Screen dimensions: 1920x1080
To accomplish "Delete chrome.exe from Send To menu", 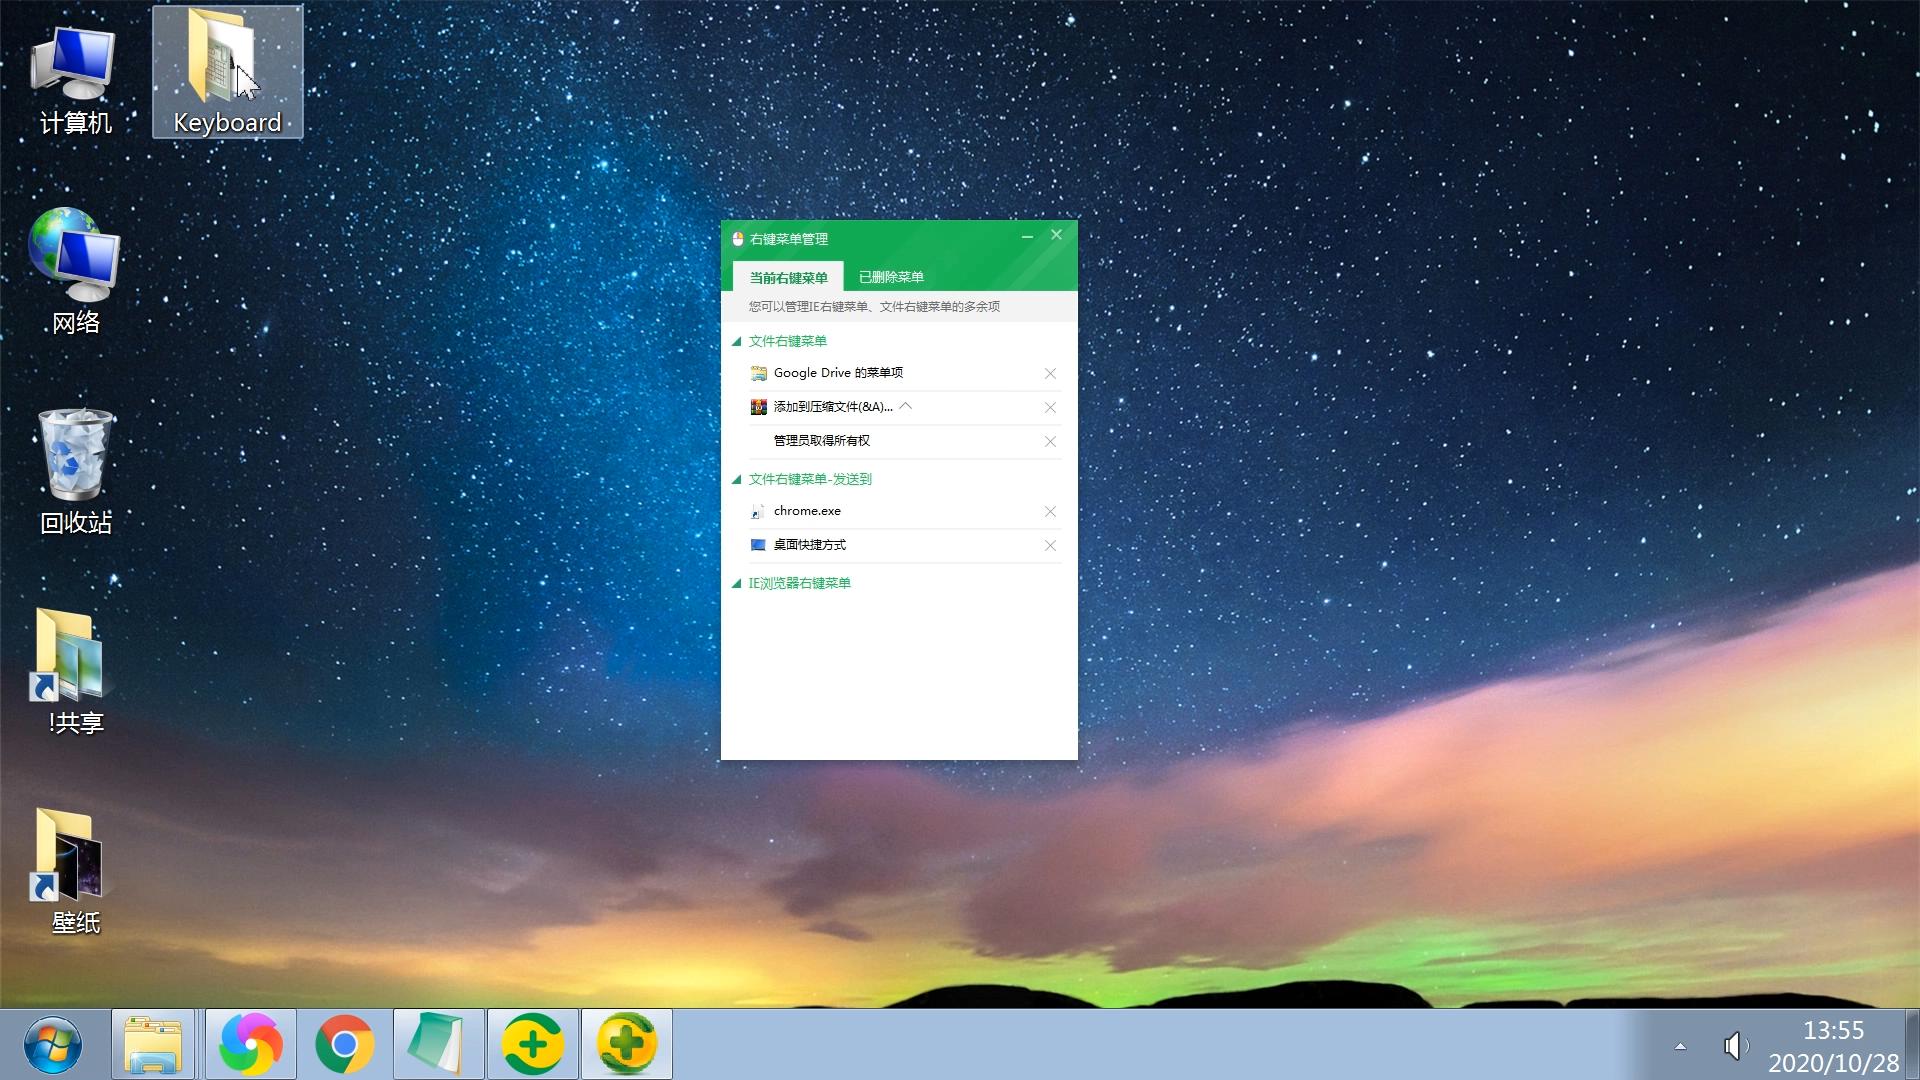I will point(1050,512).
